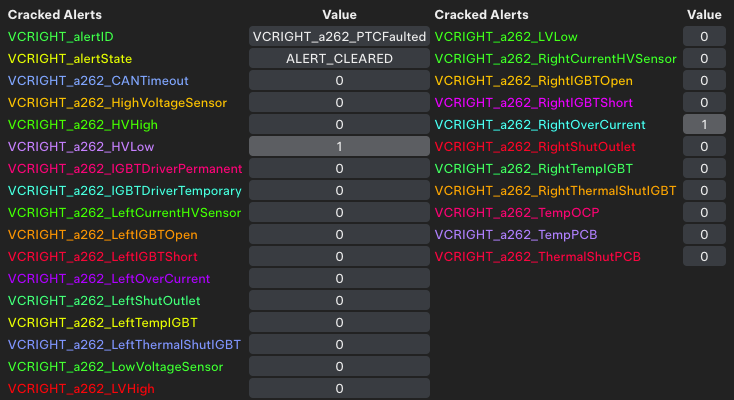The width and height of the screenshot is (734, 400).
Task: Click the VCRIGHT_a262_RightIGBTShort signal label
Action: tap(534, 102)
